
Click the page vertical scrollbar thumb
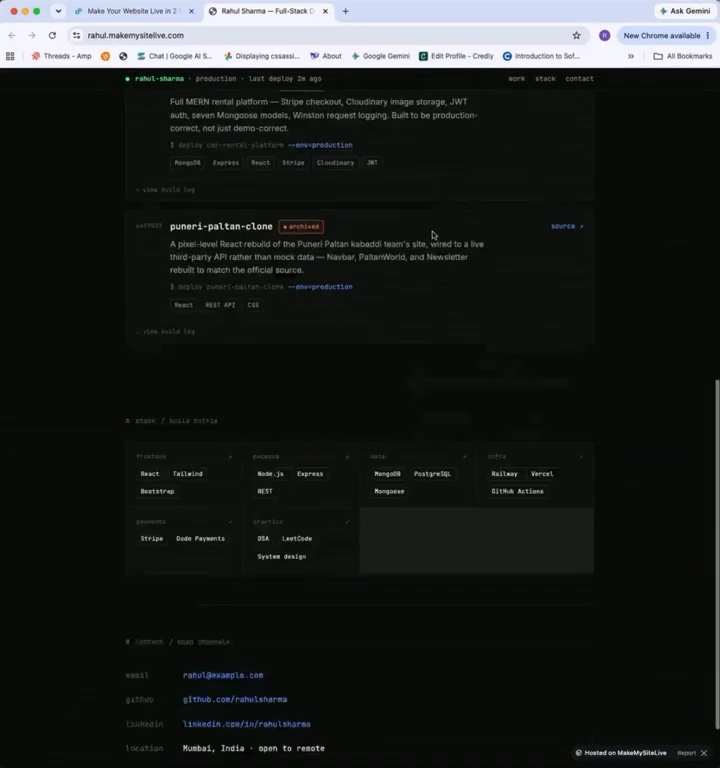[x=717, y=553]
